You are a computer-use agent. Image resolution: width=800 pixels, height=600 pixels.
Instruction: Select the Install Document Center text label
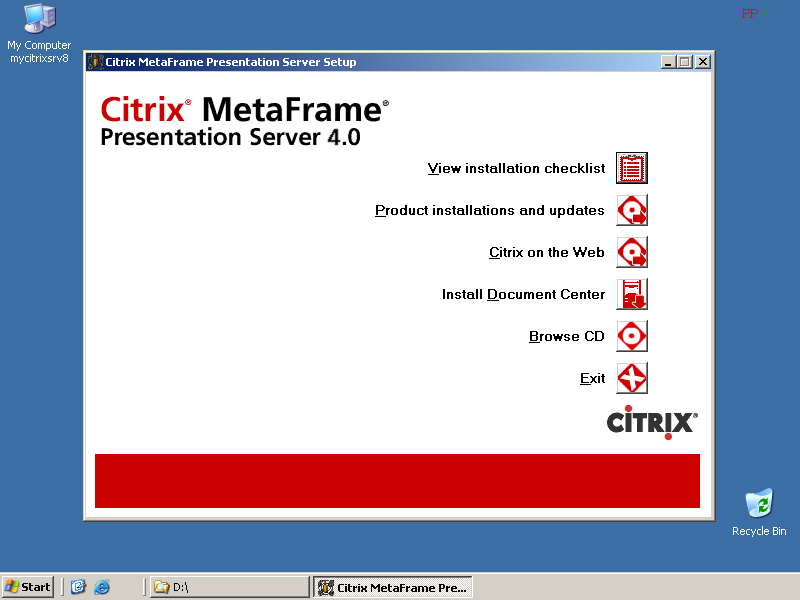[523, 295]
